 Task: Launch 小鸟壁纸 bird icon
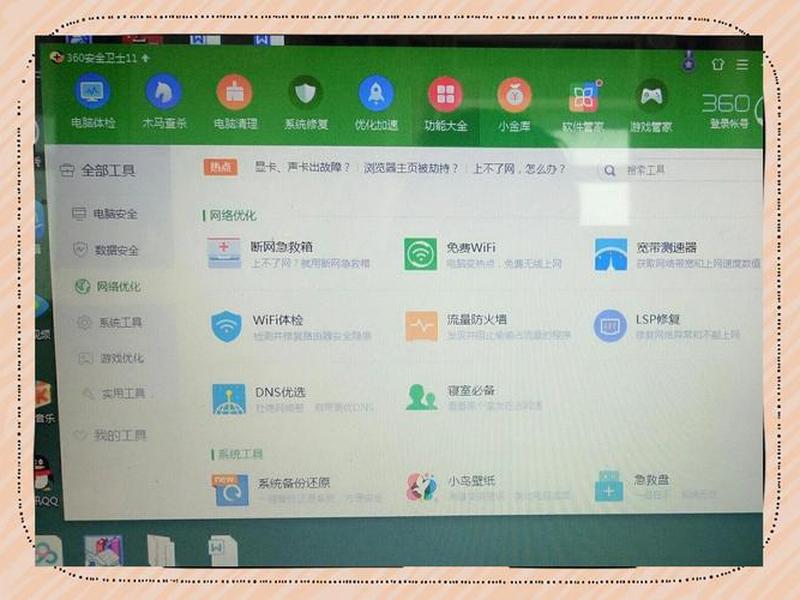point(421,487)
